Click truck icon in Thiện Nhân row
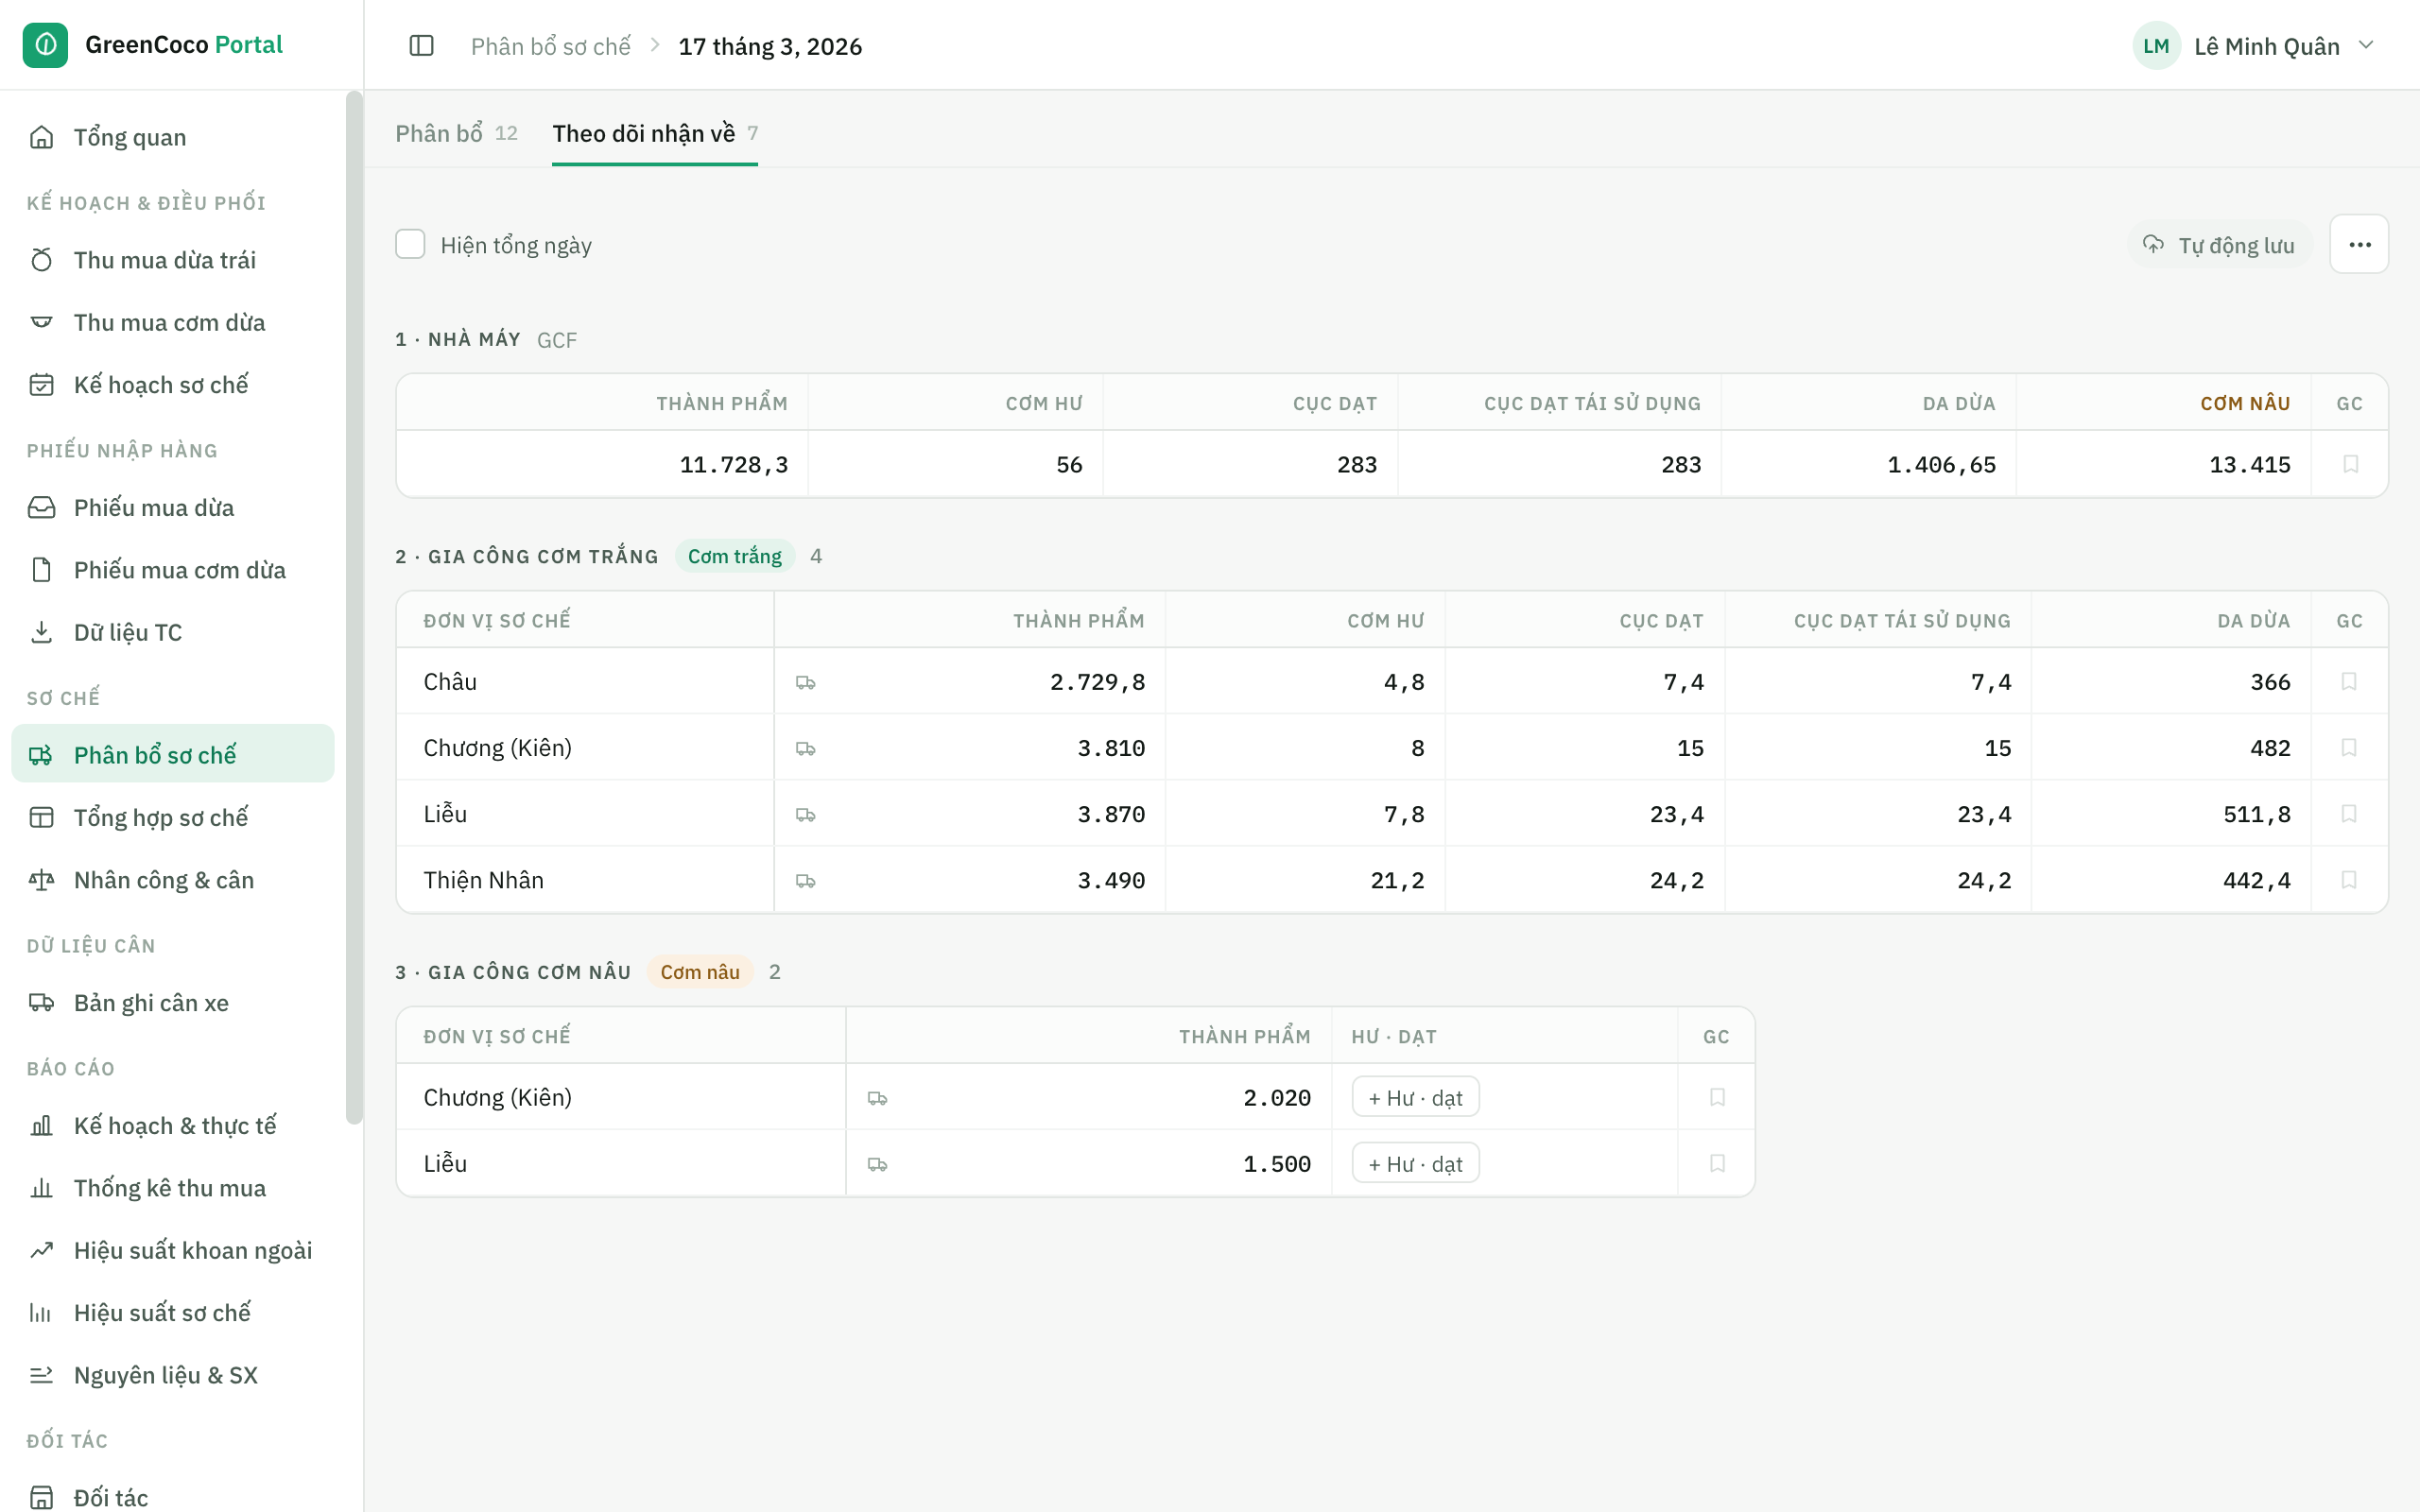 pyautogui.click(x=805, y=881)
